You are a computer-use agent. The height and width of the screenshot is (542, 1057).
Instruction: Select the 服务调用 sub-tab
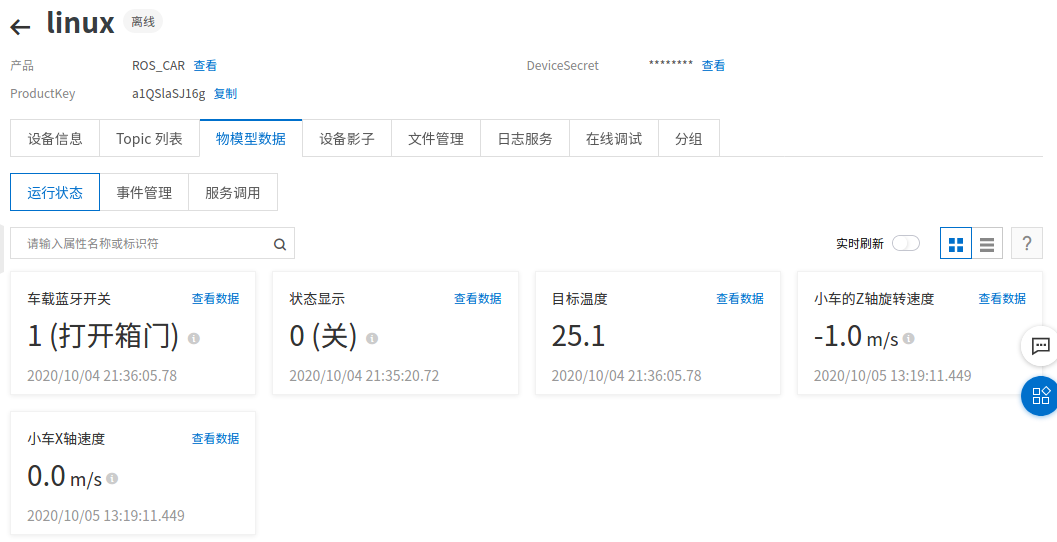(233, 192)
